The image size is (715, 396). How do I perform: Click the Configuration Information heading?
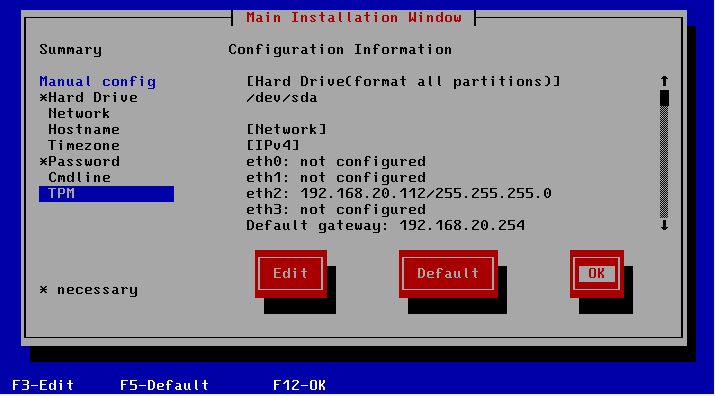(x=340, y=50)
